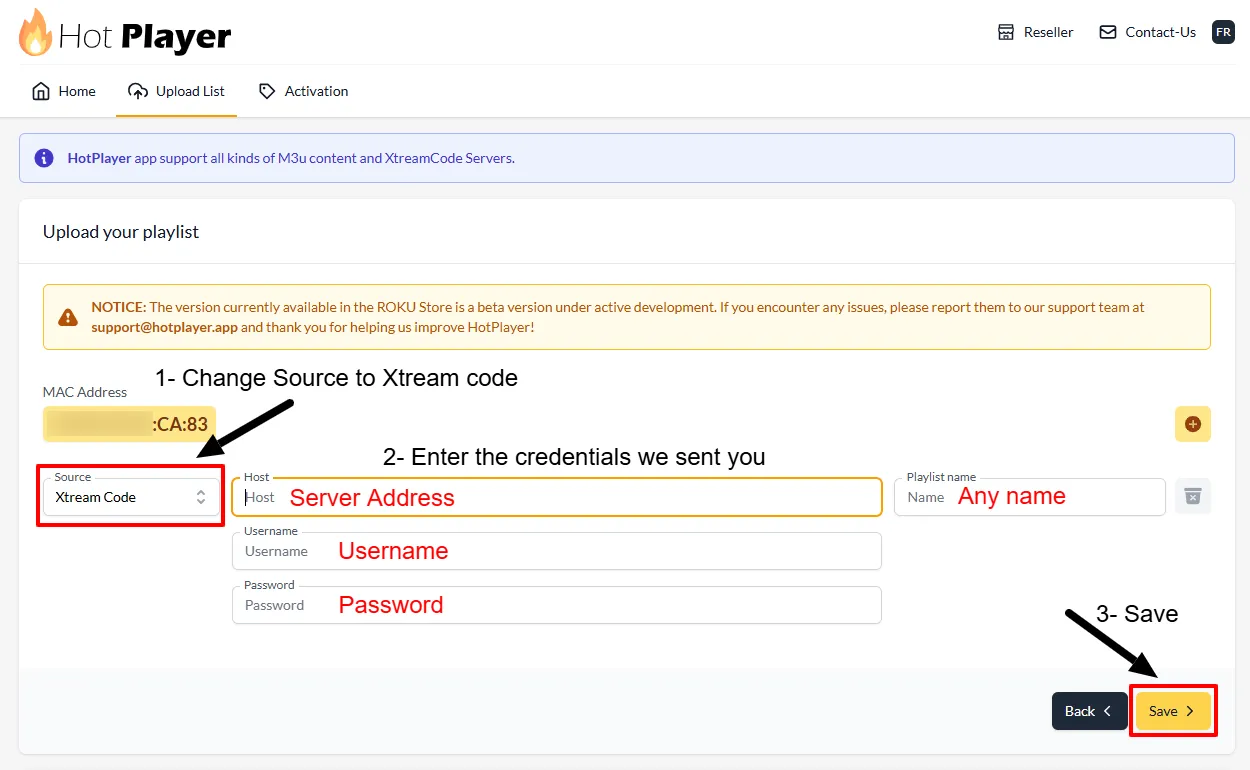Click the Save button

click(x=1173, y=711)
